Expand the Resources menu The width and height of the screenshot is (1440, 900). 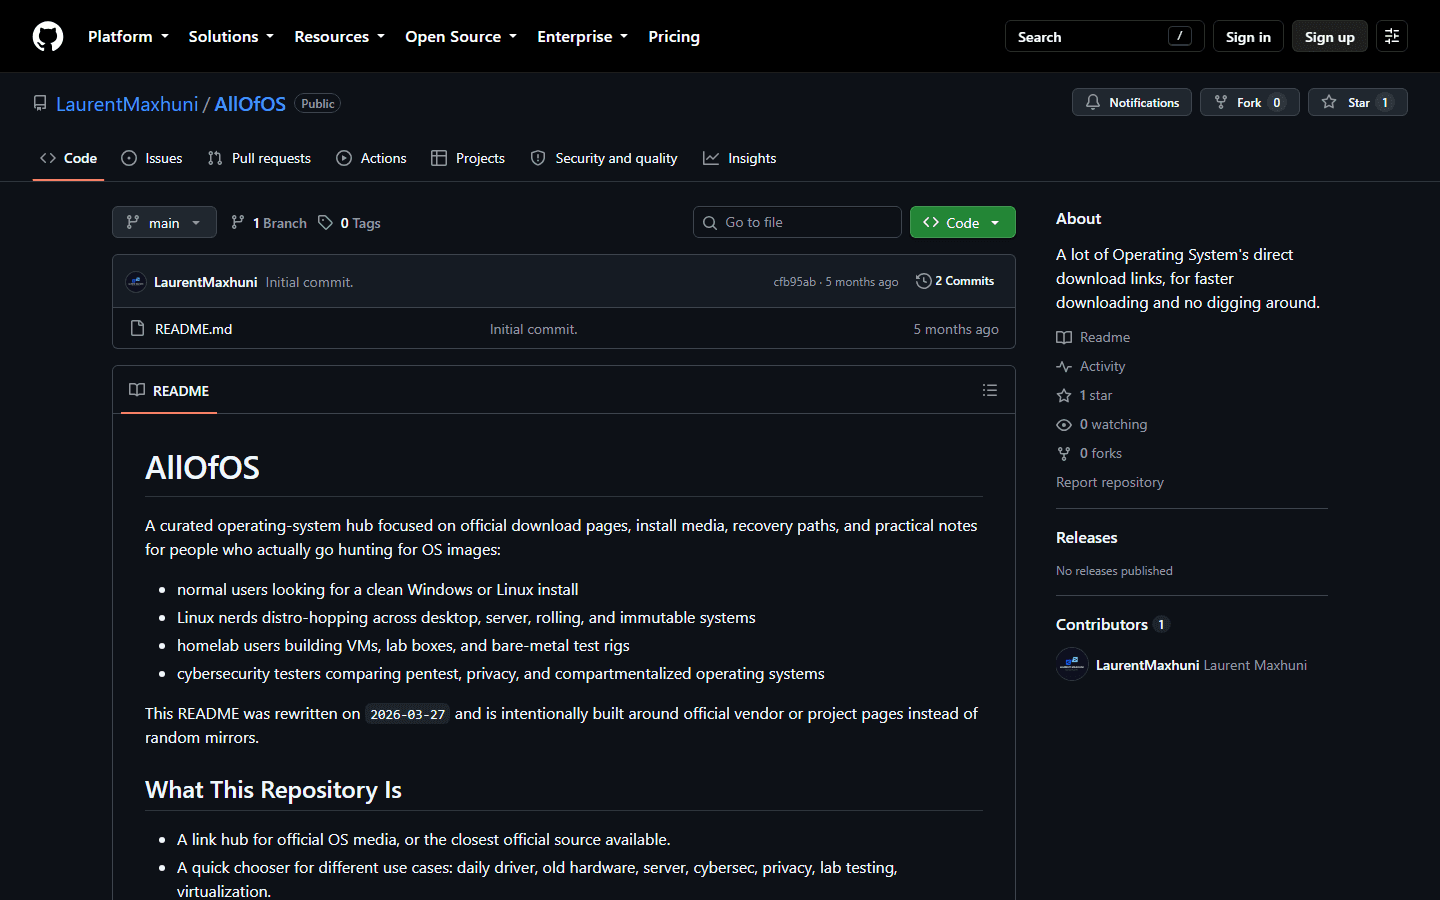pyautogui.click(x=339, y=36)
